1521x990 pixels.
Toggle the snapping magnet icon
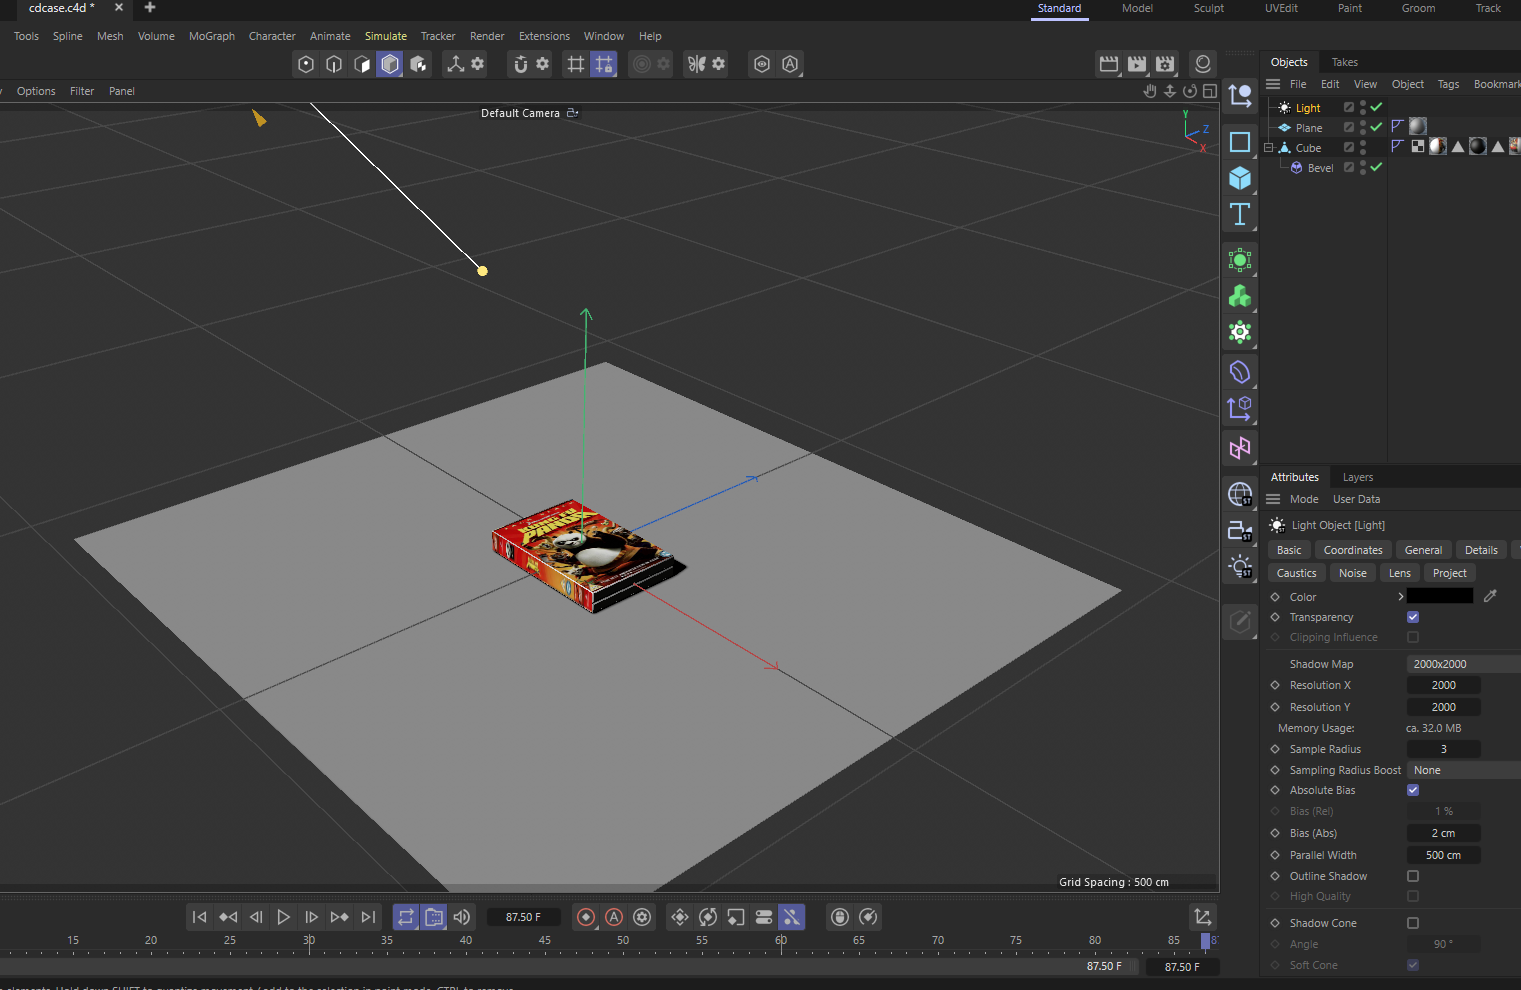[522, 64]
